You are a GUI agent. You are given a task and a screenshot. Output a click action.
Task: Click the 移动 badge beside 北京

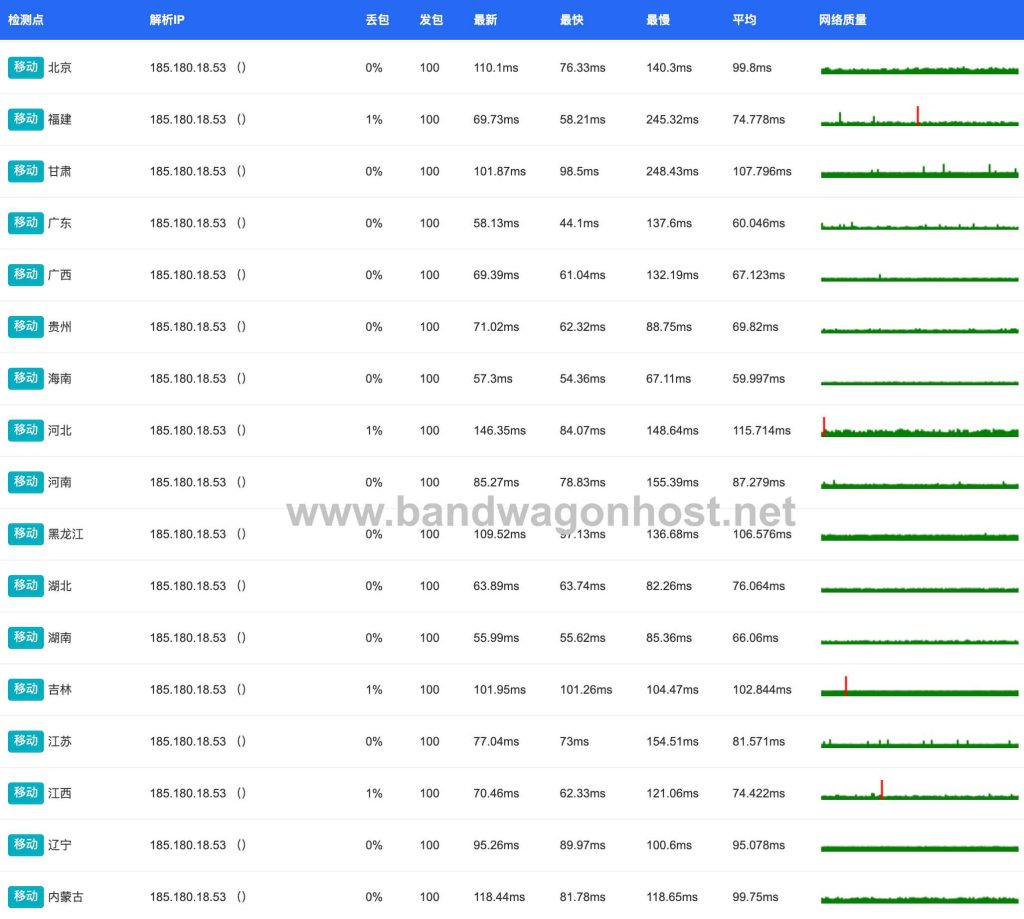[x=25, y=67]
